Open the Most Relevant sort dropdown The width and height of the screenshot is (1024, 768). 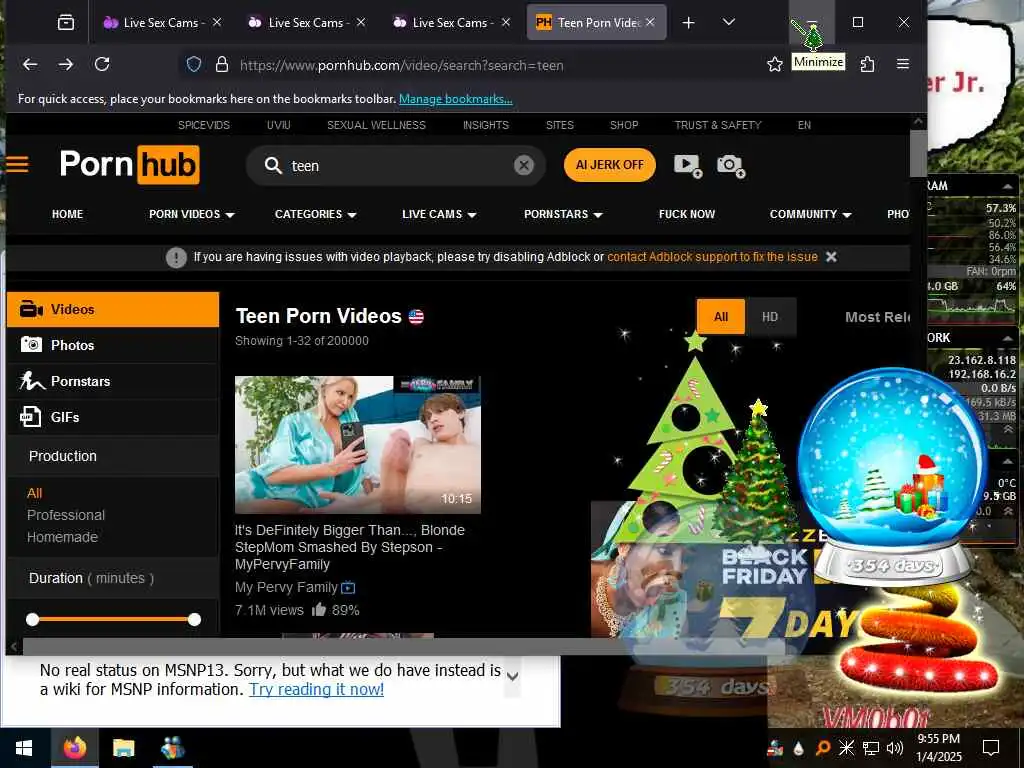click(x=877, y=317)
